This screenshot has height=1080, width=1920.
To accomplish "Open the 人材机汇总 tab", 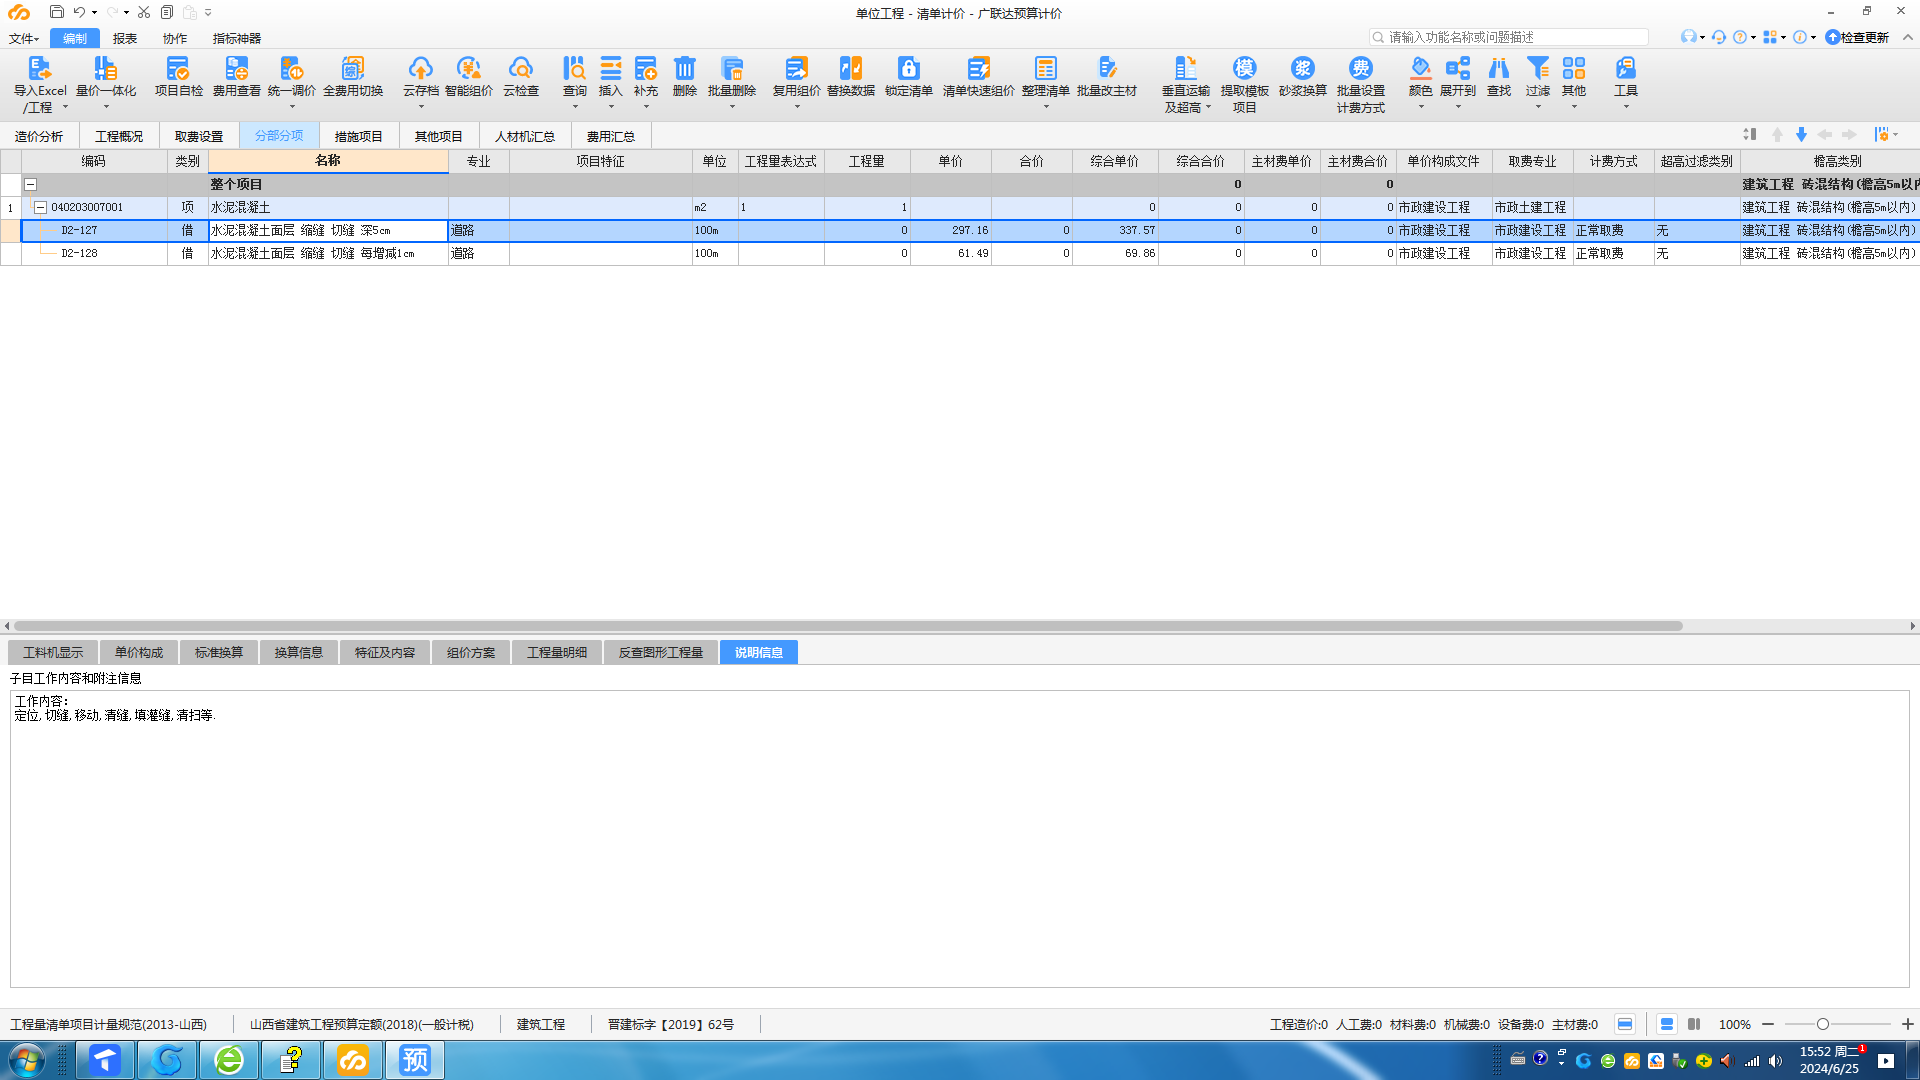I will [x=524, y=136].
